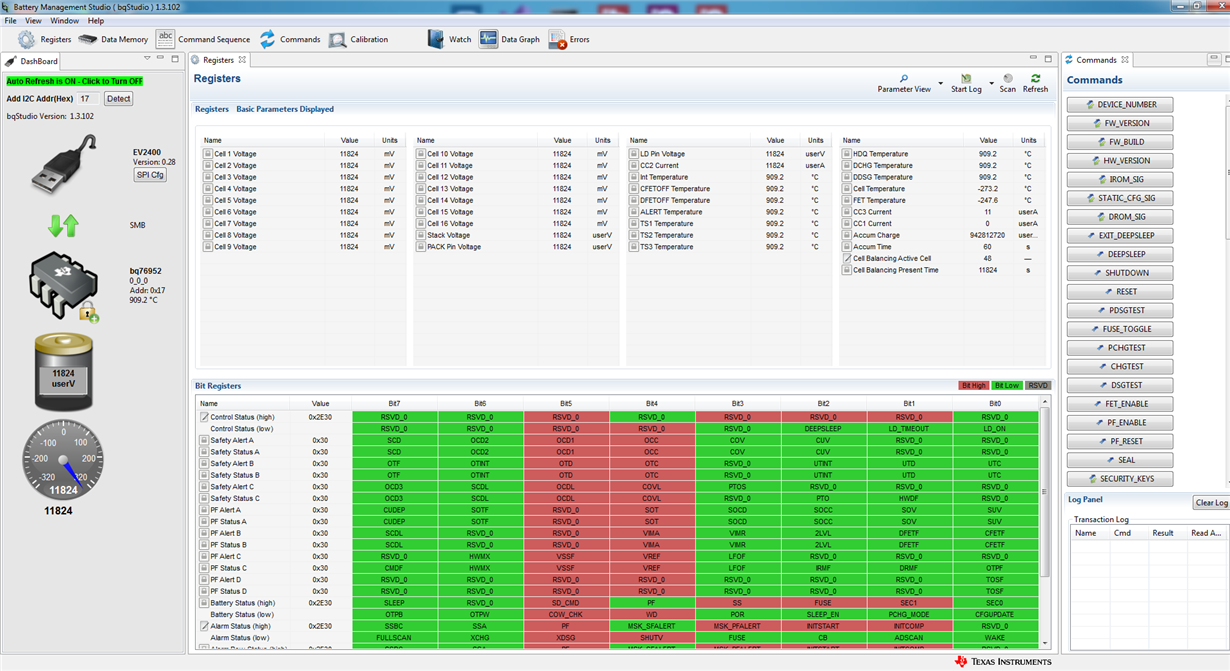Expand the Start Log dropdown arrow
Image resolution: width=1230 pixels, height=671 pixels.
click(992, 84)
